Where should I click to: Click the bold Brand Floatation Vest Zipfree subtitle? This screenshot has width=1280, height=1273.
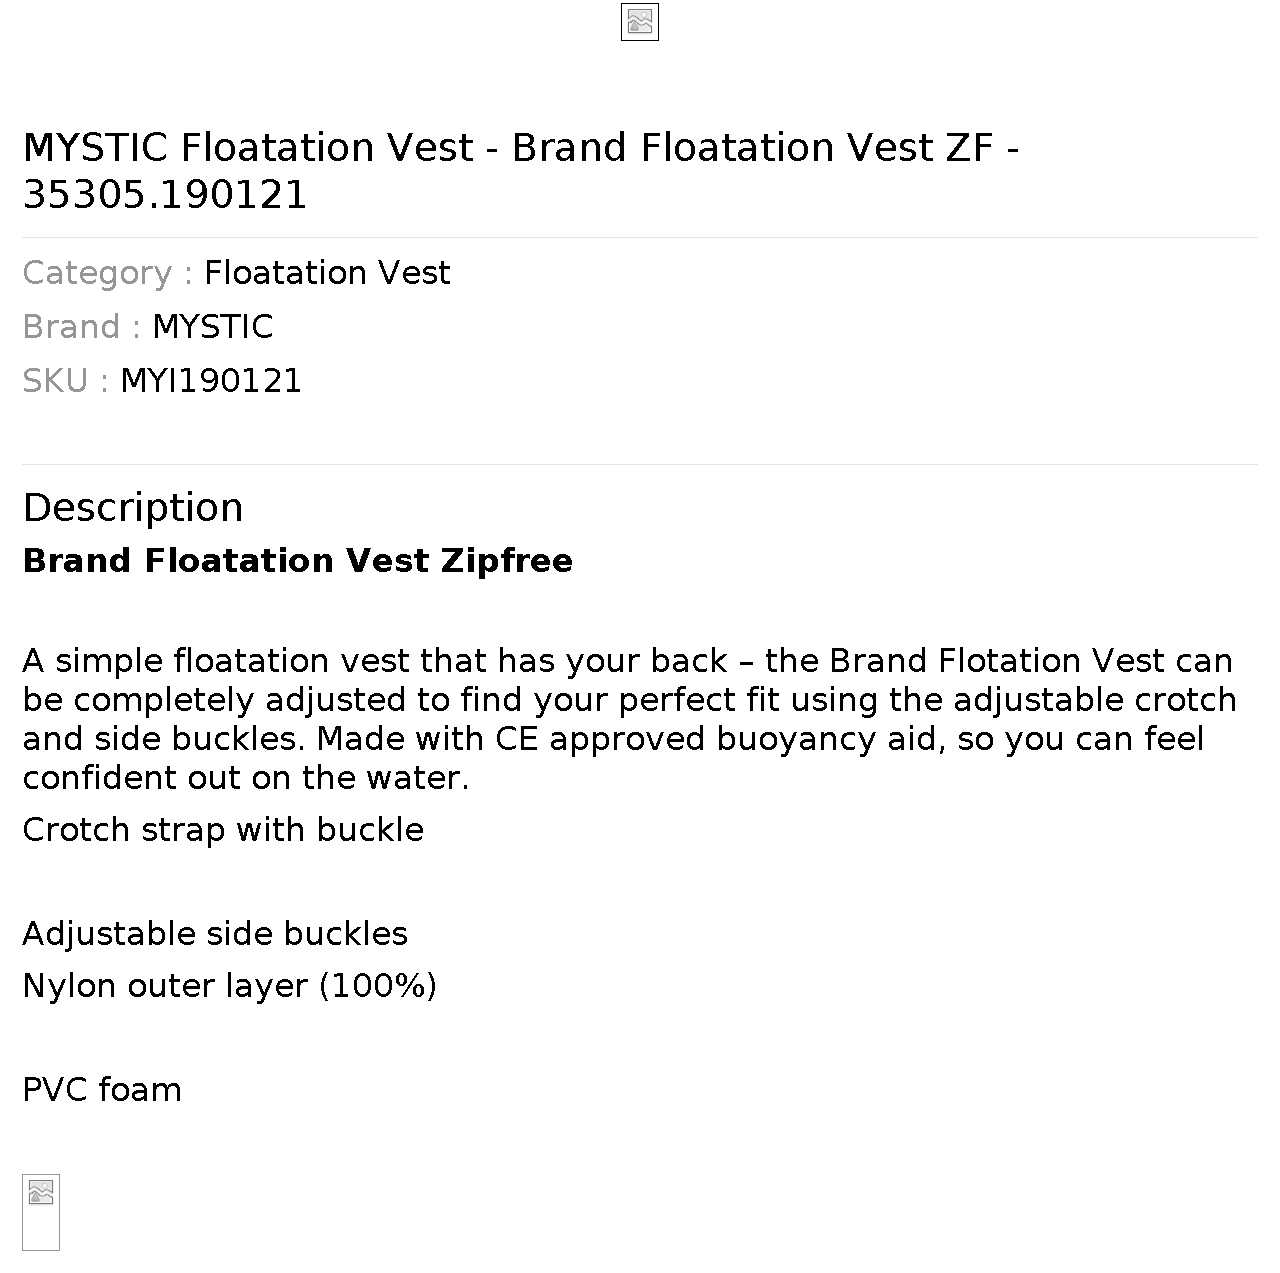pos(298,561)
